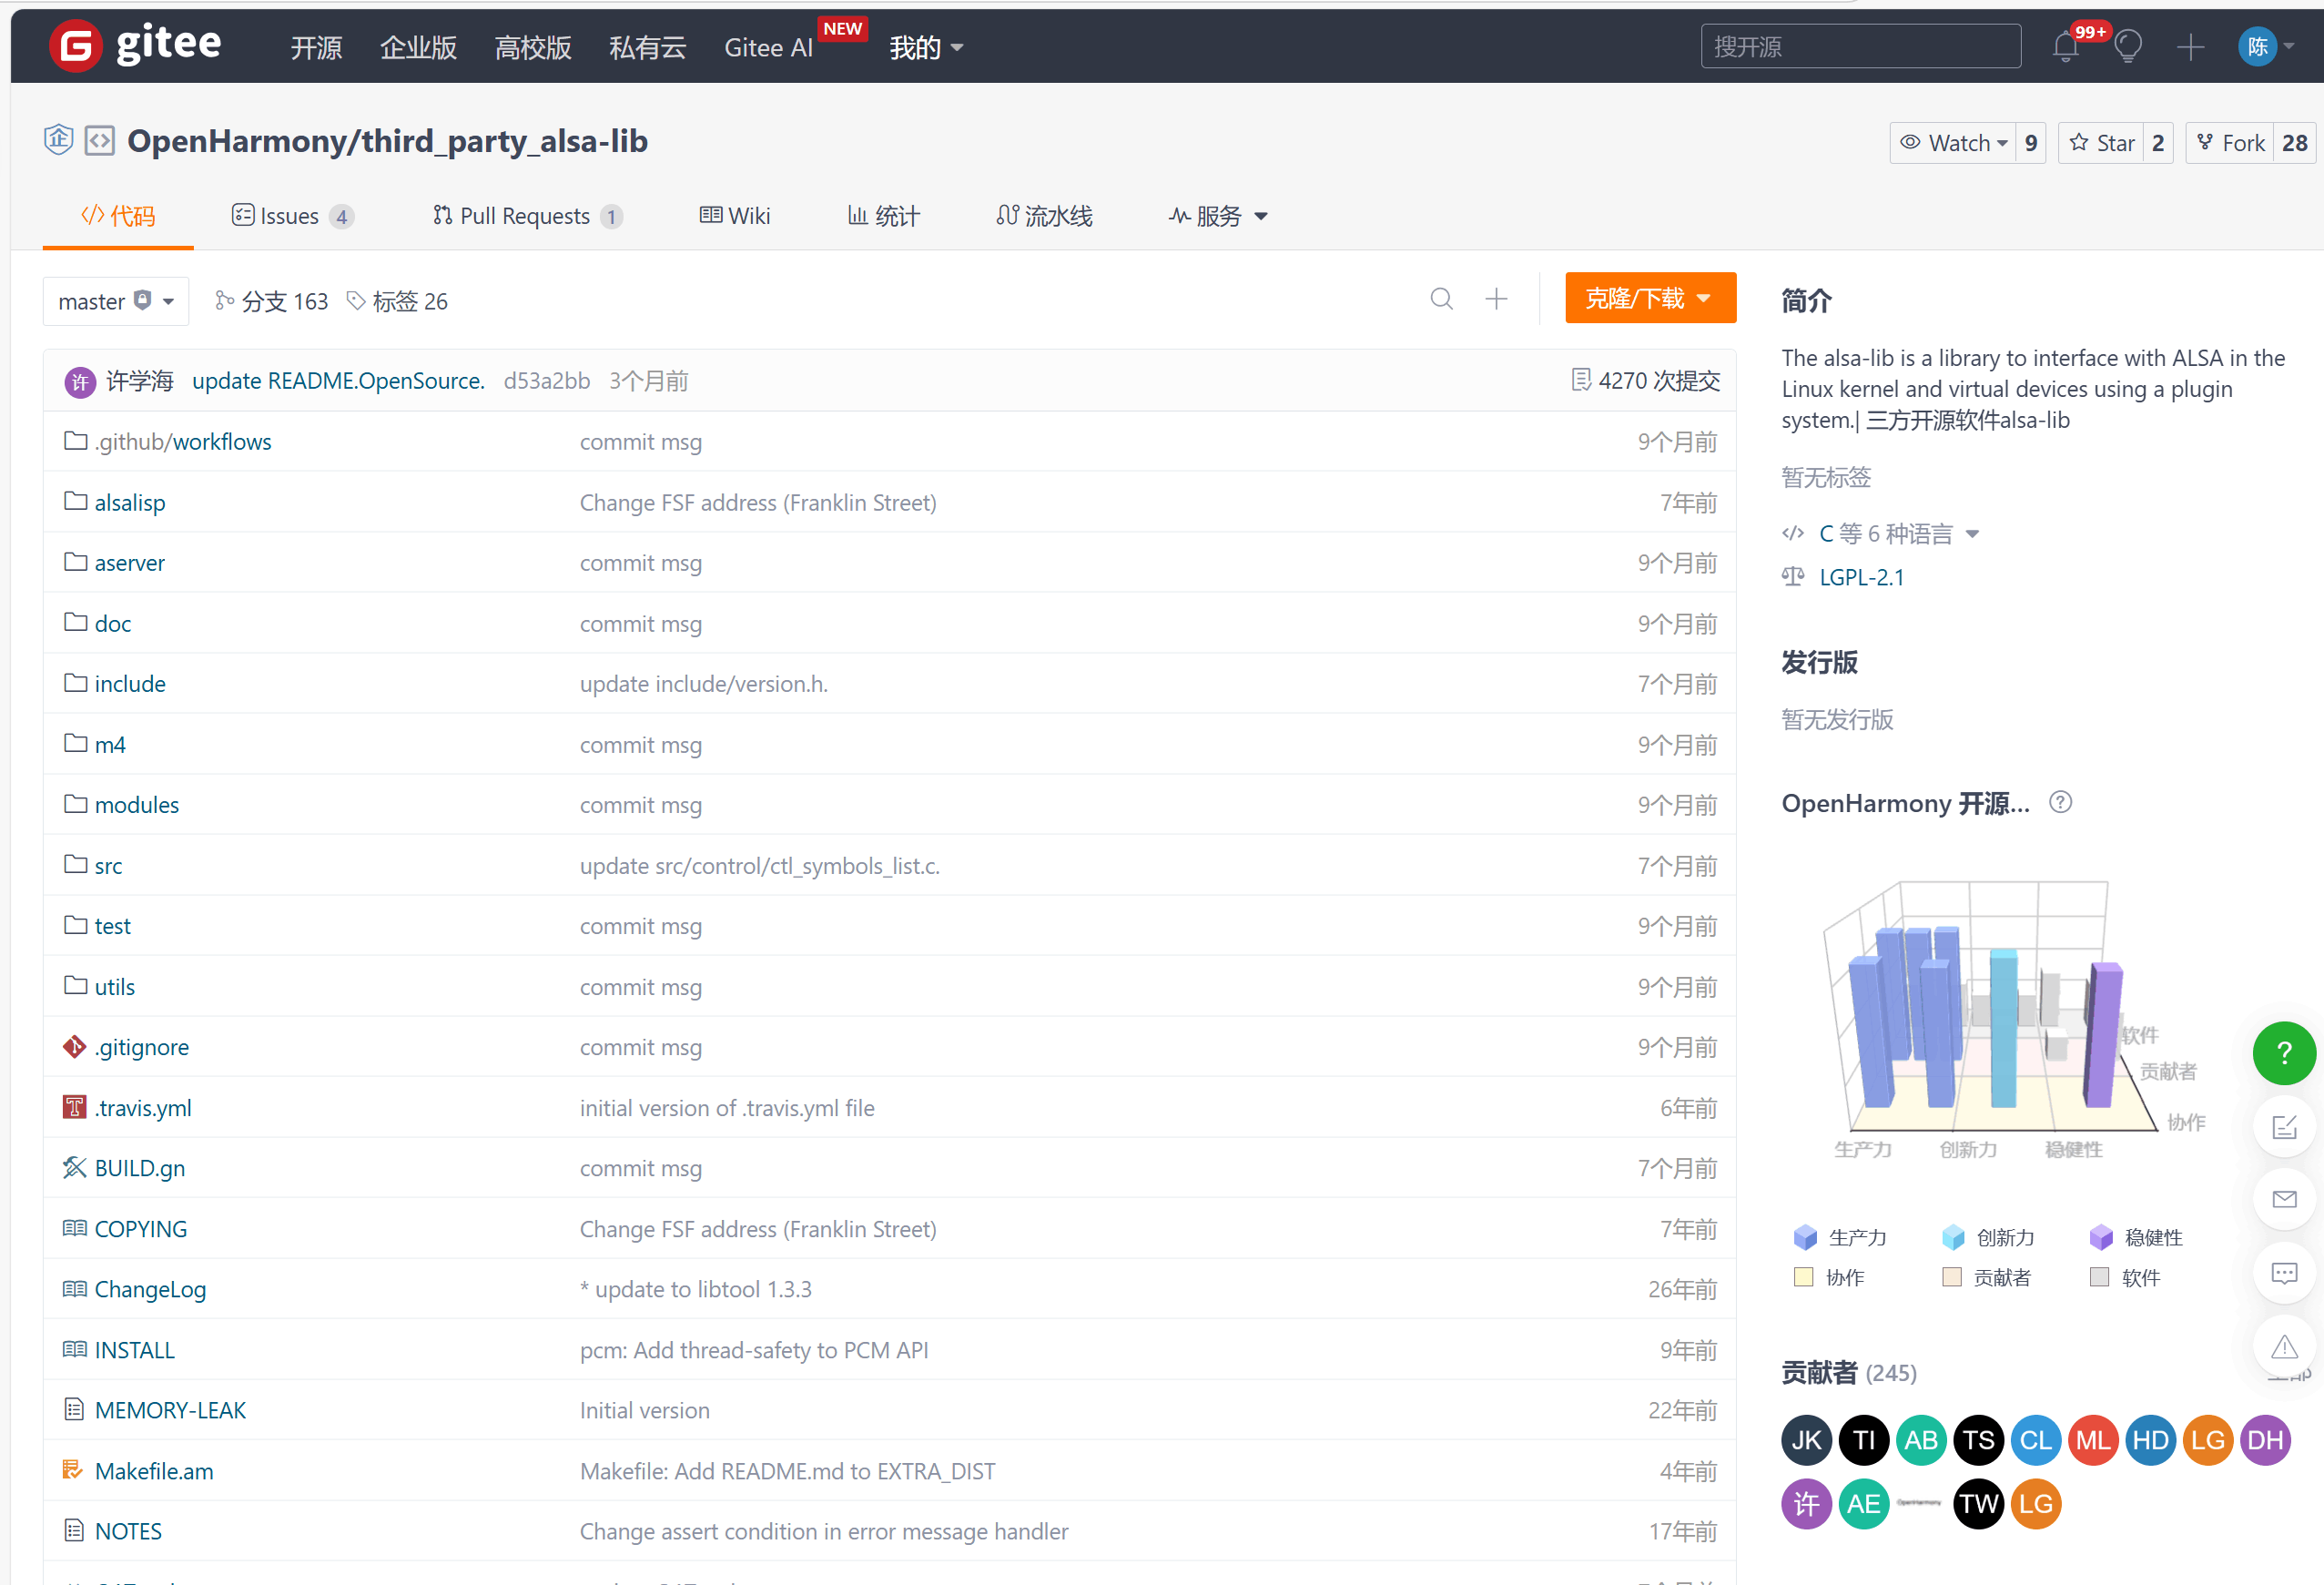Viewport: 2324px width, 1585px height.
Task: Click the 搜开源 search field
Action: pyautogui.click(x=1860, y=46)
